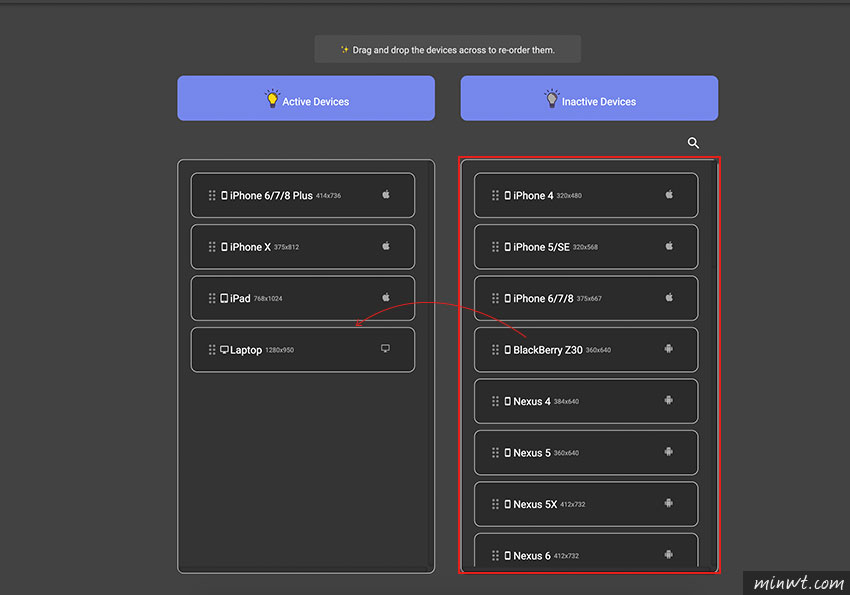The image size is (850, 595).
Task: Click the grey lightbulb icon beside Inactive Devices
Action: click(x=552, y=99)
